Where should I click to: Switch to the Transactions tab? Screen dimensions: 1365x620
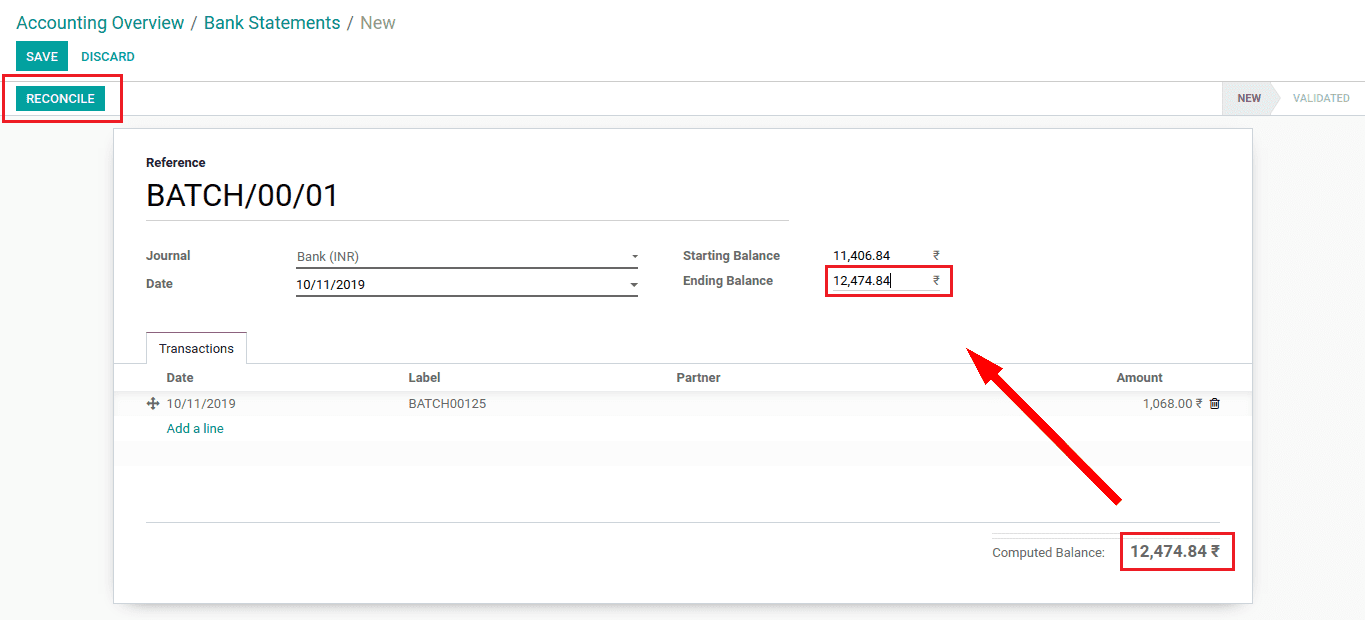[196, 348]
